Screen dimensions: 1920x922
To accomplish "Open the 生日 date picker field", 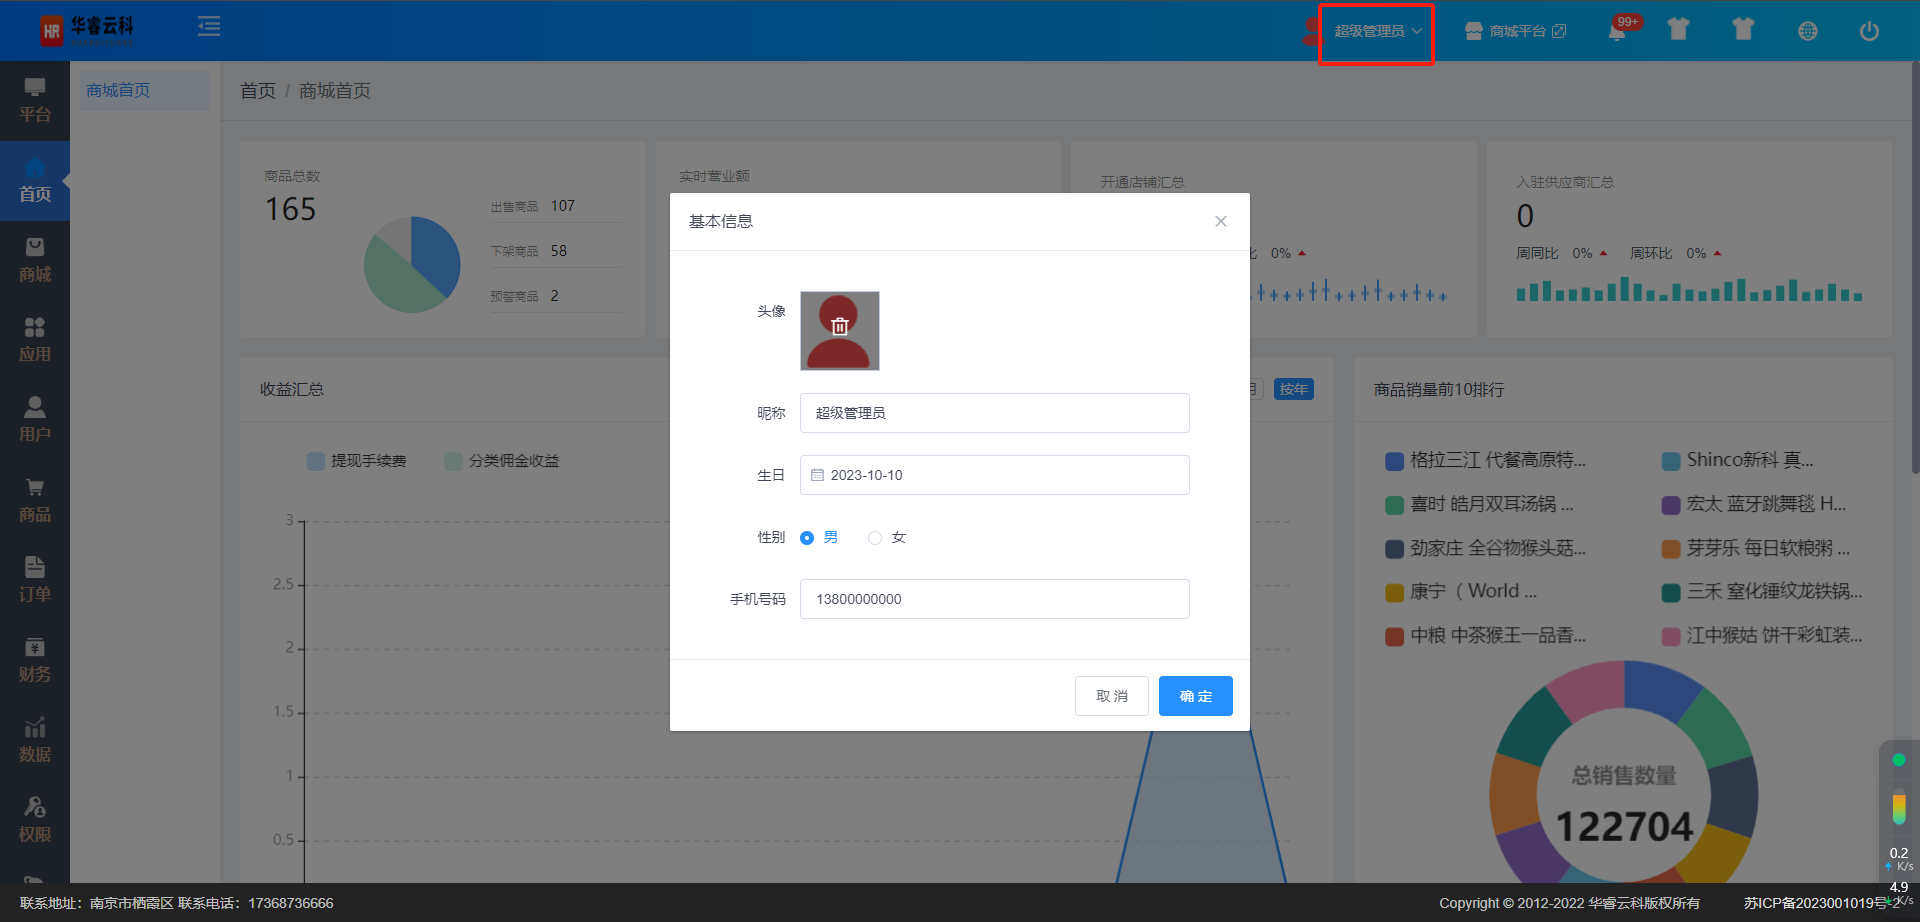I will point(994,475).
